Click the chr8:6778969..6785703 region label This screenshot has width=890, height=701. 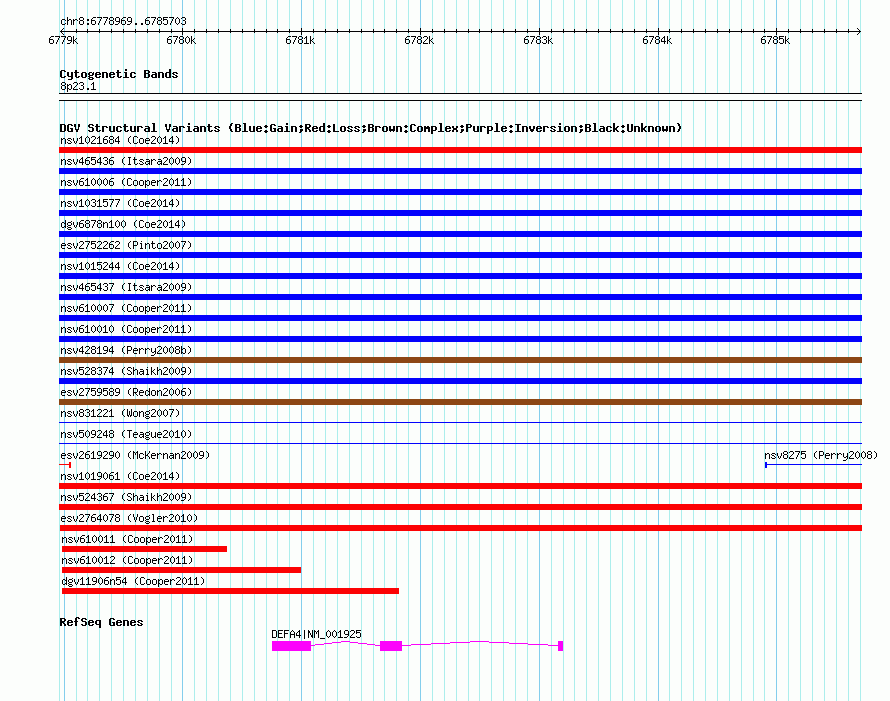click(123, 21)
